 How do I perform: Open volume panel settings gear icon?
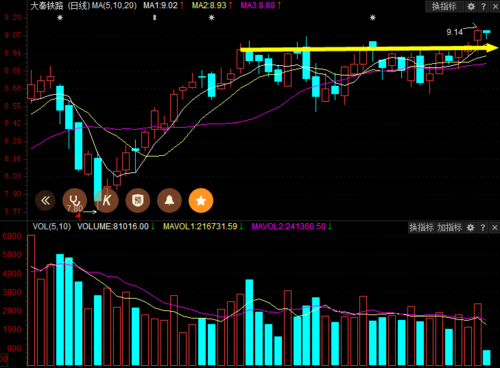click(470, 228)
